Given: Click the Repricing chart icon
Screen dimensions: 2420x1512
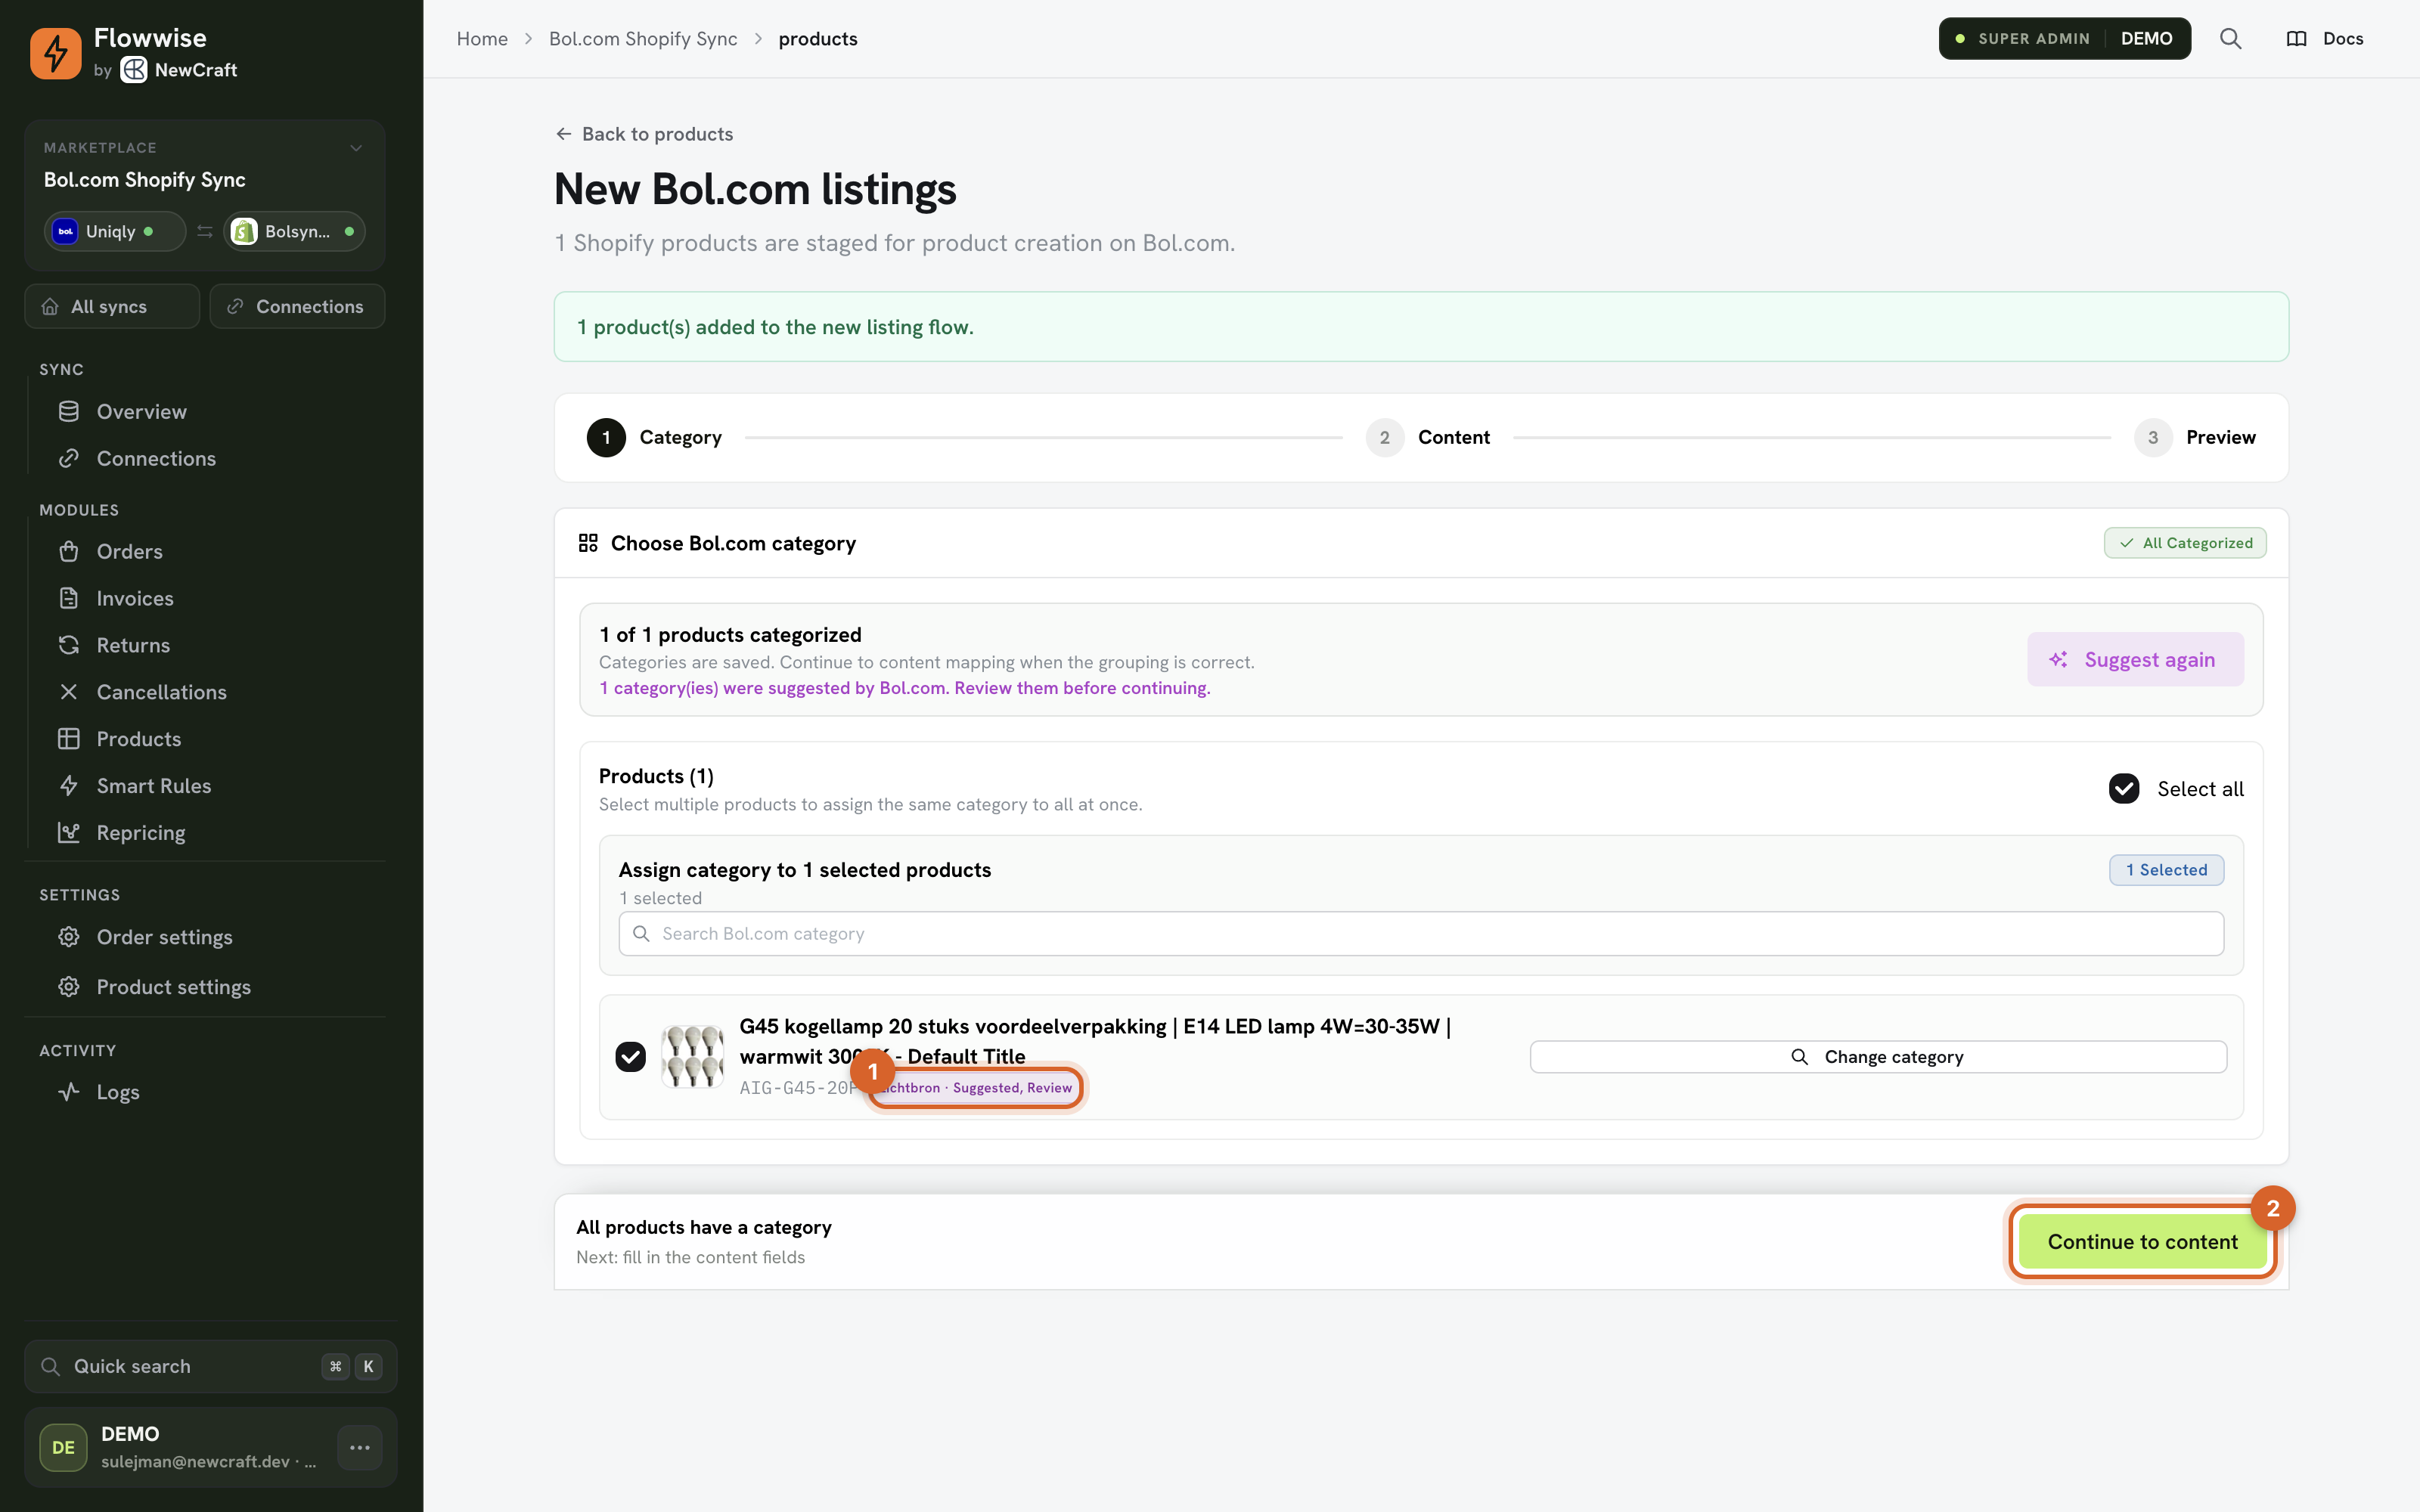Looking at the screenshot, I should tap(69, 833).
